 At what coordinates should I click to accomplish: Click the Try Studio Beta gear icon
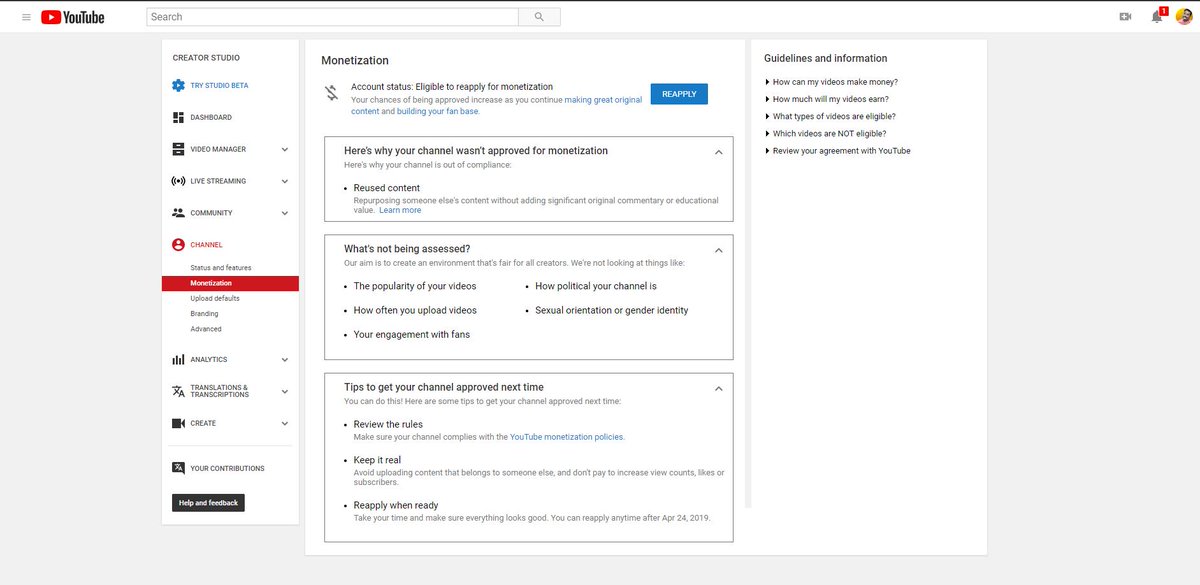178,86
